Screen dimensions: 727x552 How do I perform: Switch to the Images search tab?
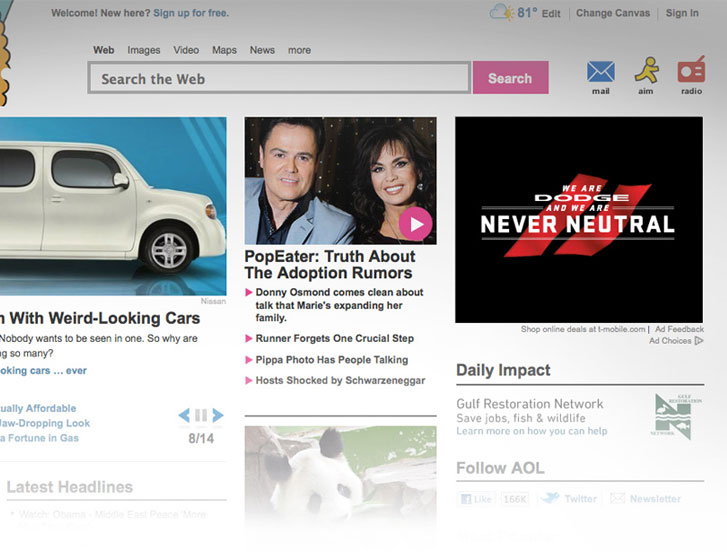click(x=143, y=50)
